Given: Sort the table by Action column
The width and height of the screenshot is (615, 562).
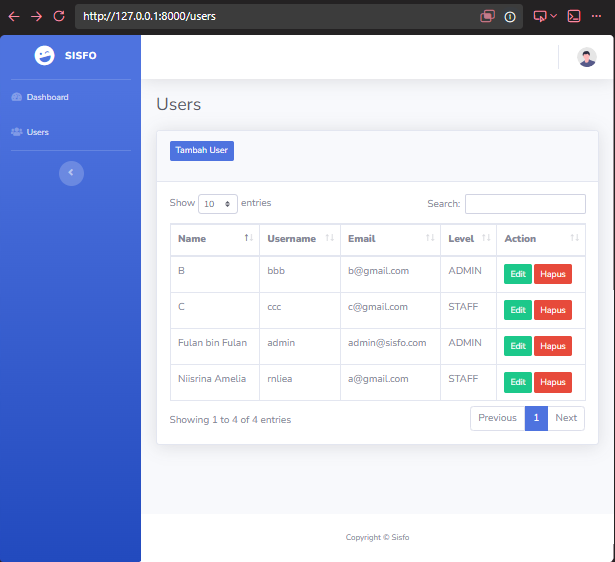Looking at the screenshot, I should point(541,239).
